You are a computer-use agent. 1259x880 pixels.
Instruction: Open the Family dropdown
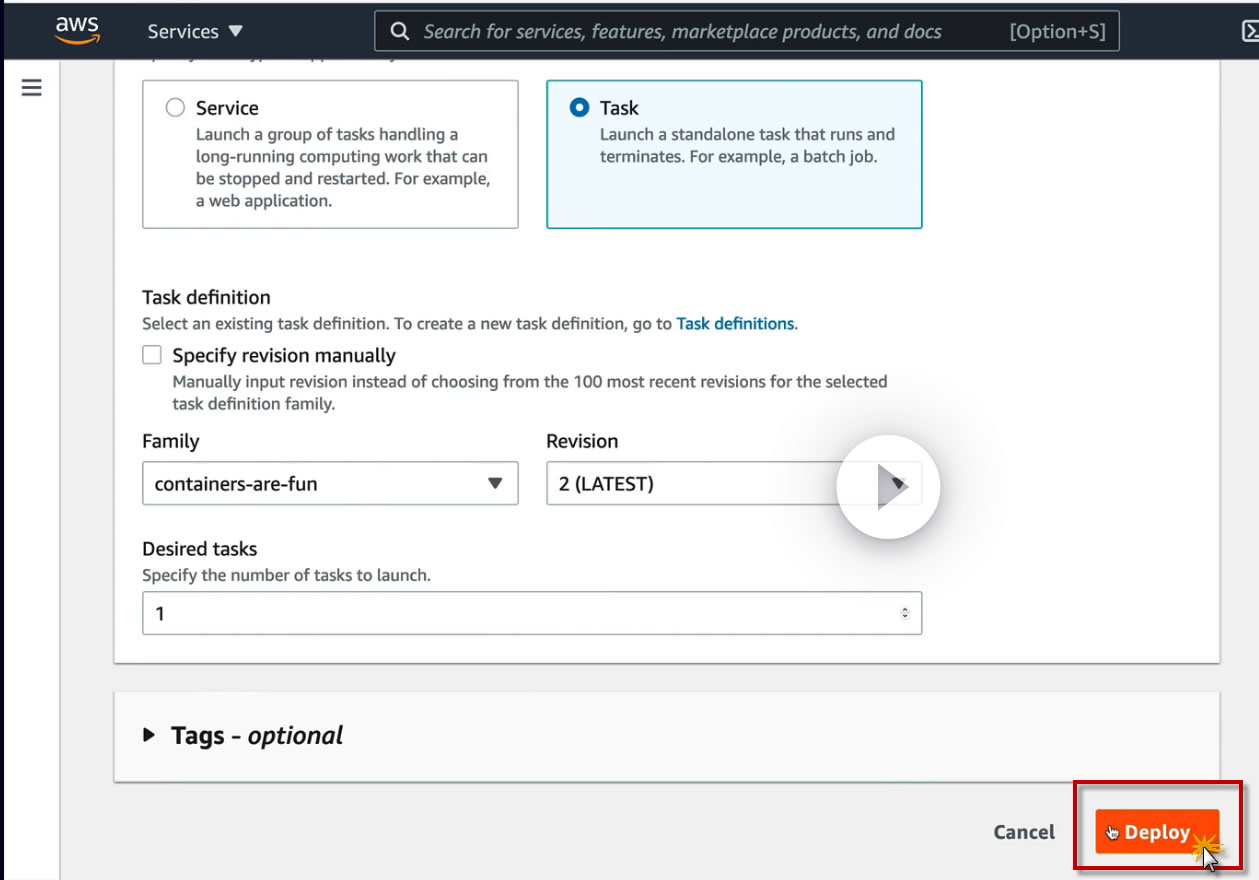point(330,484)
